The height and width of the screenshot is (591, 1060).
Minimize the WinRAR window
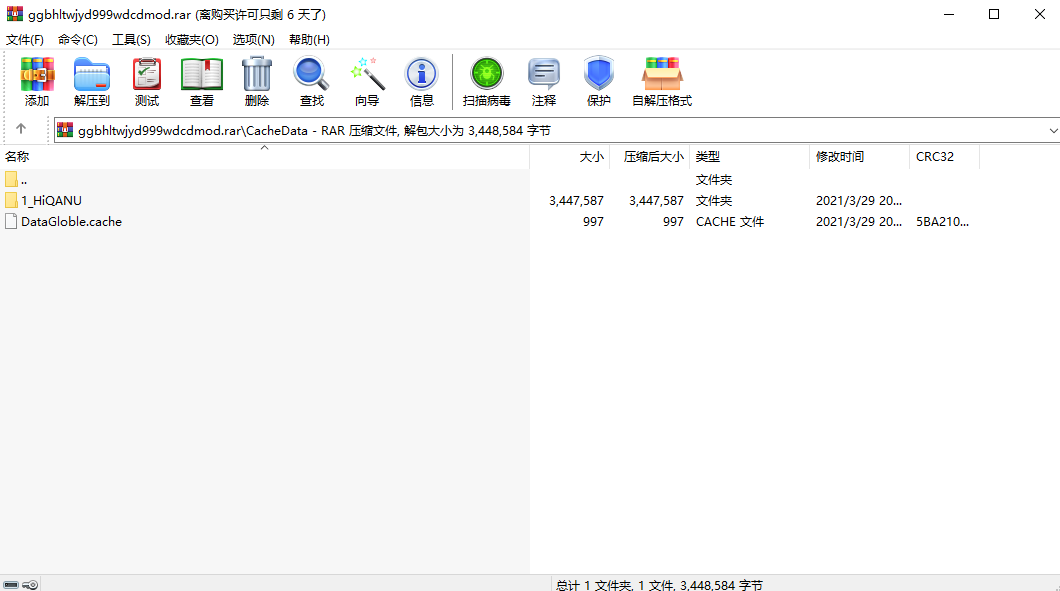(949, 14)
